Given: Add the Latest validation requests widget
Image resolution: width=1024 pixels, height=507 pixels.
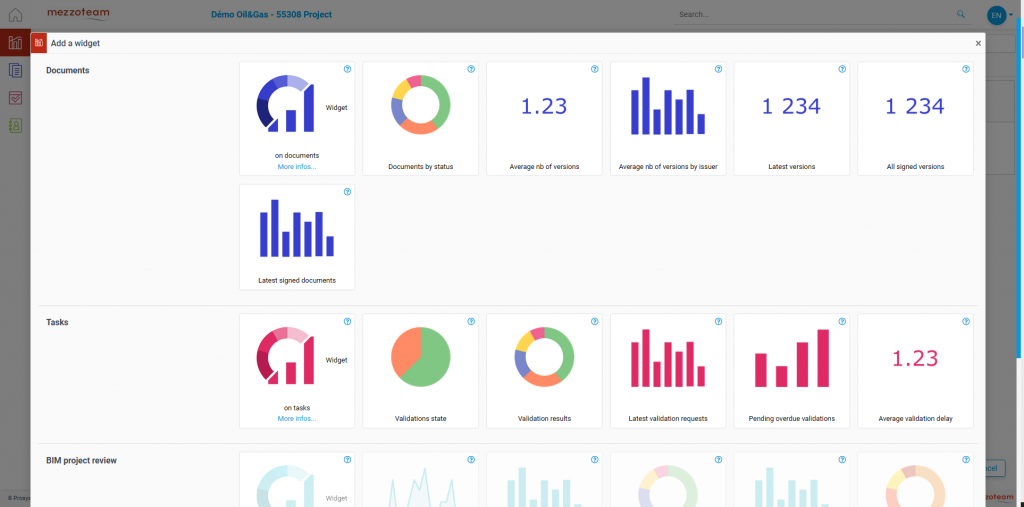Looking at the screenshot, I should [x=668, y=371].
